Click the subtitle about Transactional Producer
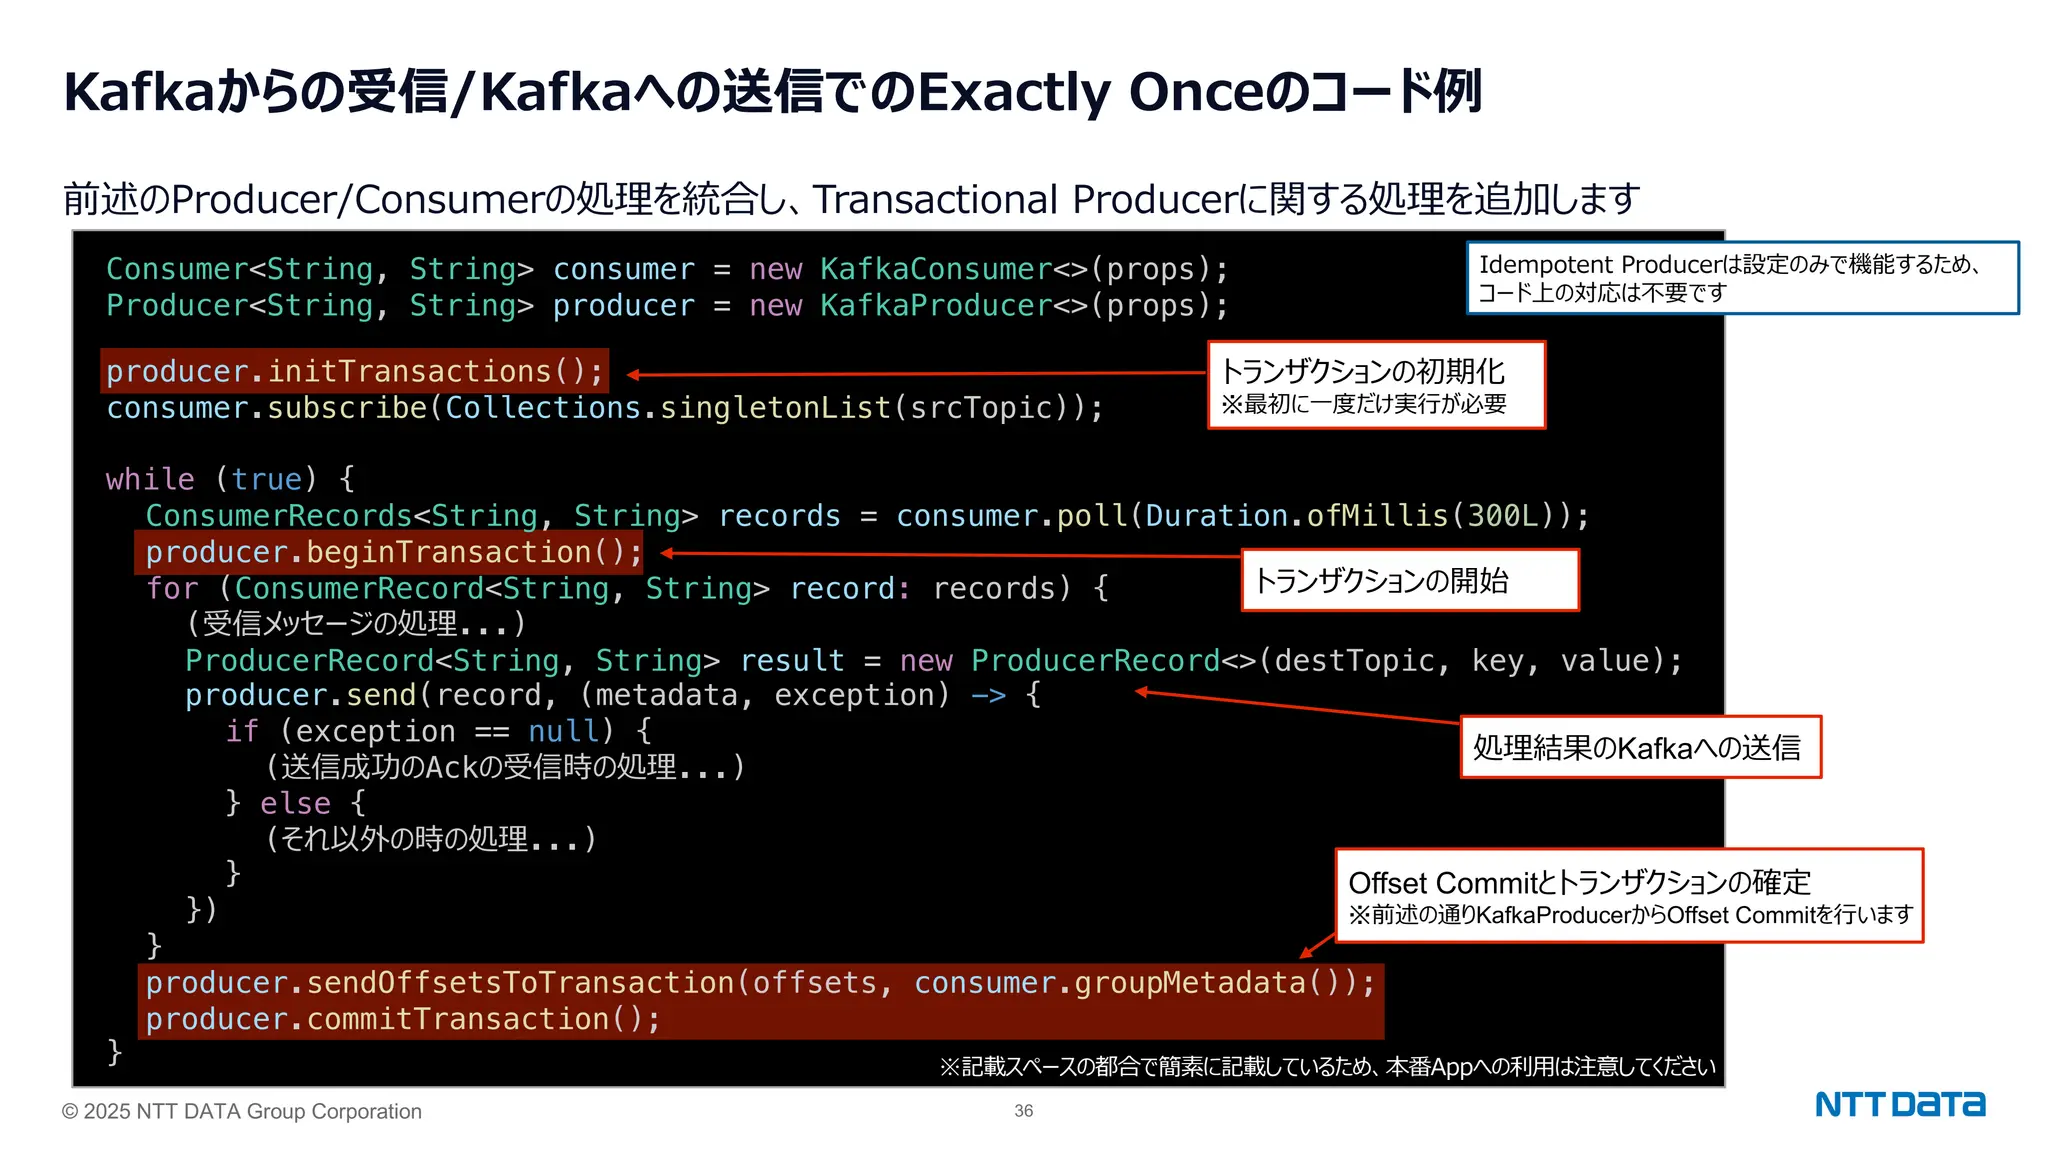 [850, 199]
